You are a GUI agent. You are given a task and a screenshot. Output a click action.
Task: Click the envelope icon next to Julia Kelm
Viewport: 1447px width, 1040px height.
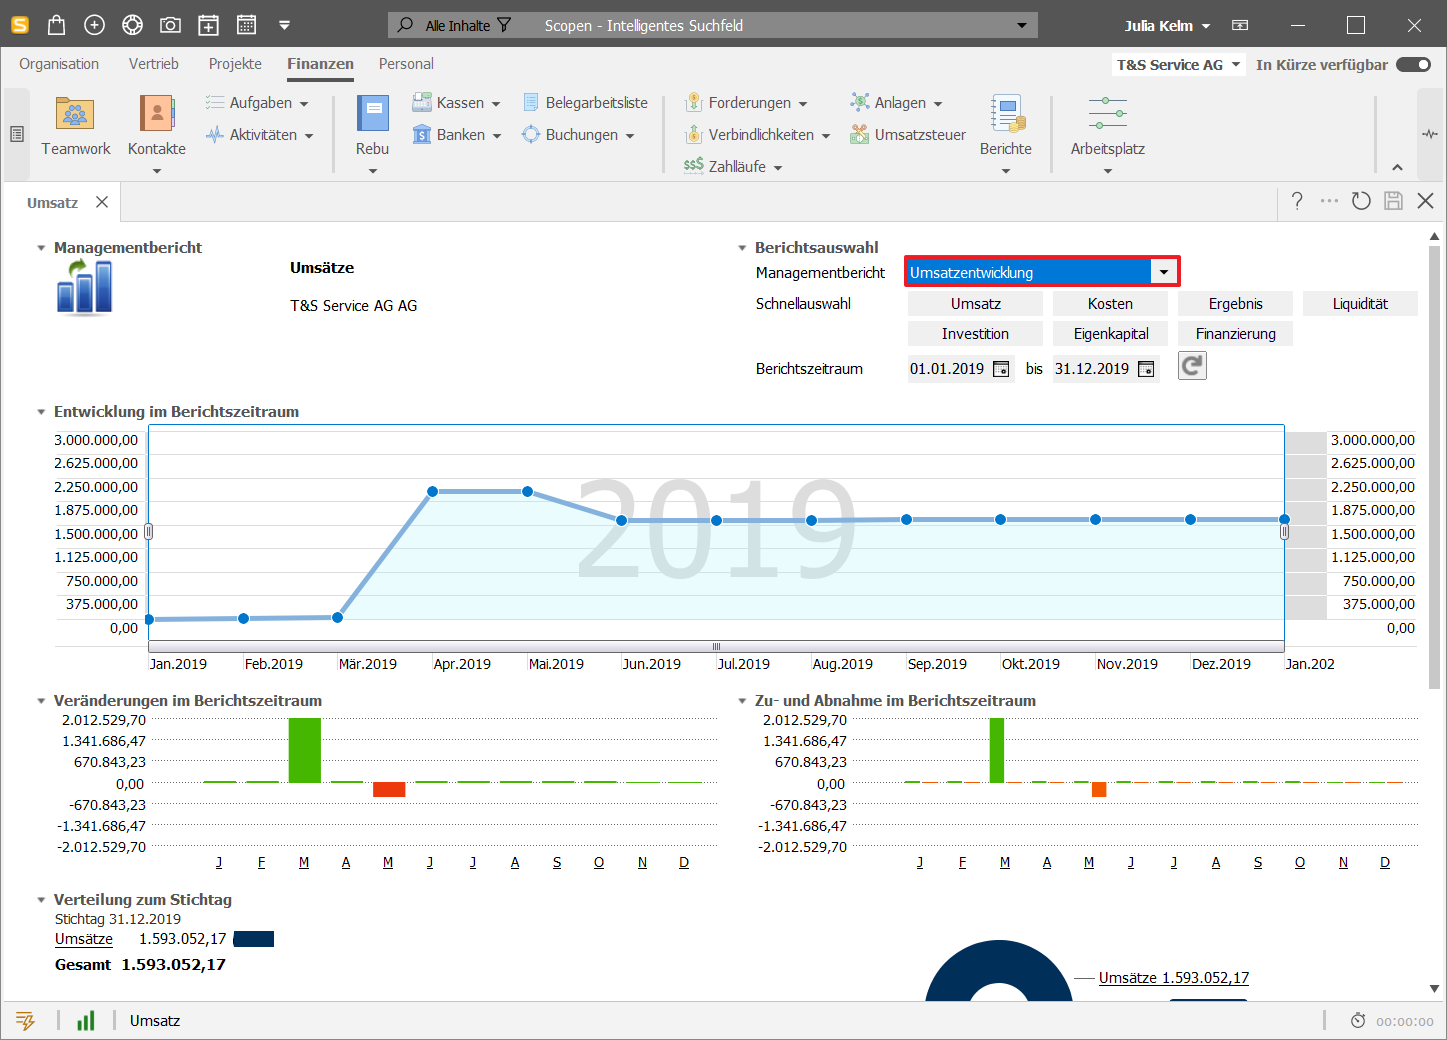click(x=1240, y=25)
